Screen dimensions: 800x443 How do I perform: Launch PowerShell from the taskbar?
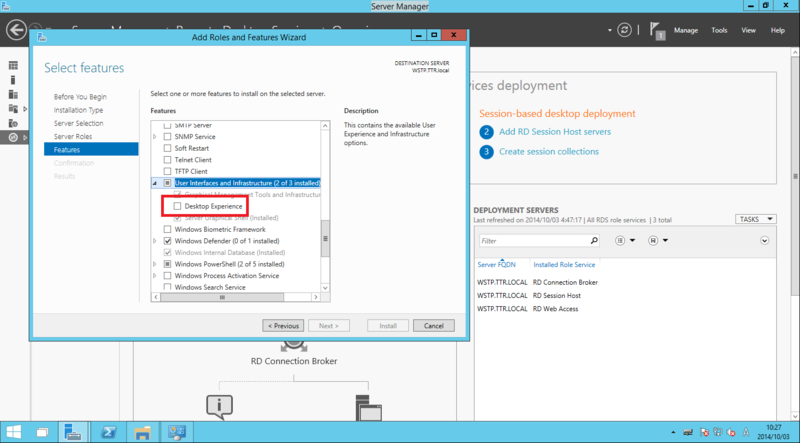[108, 432]
